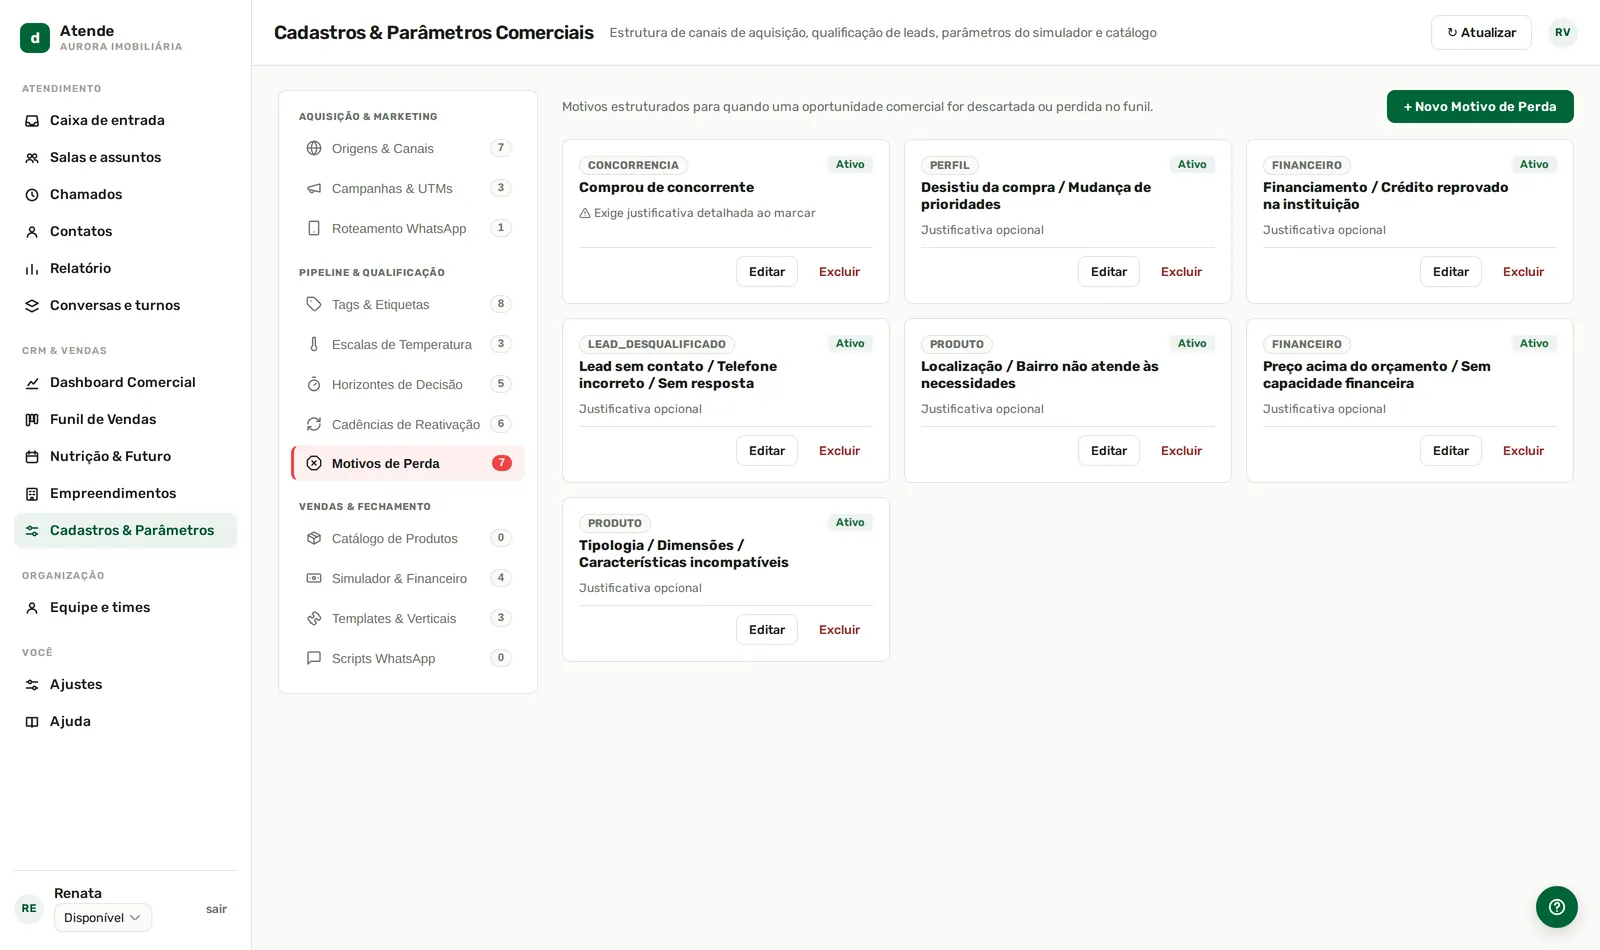
Task: Edit Financiamento / Crédito reprovado card
Action: 1451,272
